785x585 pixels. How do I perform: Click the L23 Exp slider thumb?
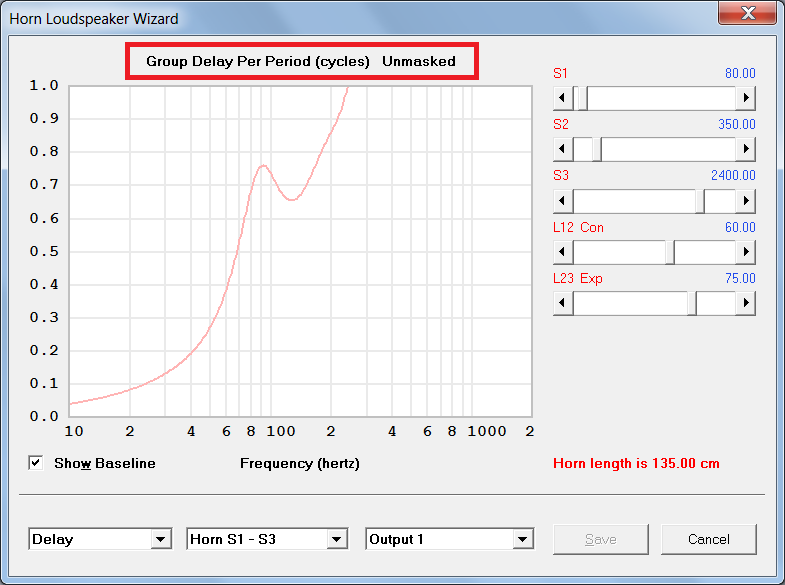[x=692, y=303]
